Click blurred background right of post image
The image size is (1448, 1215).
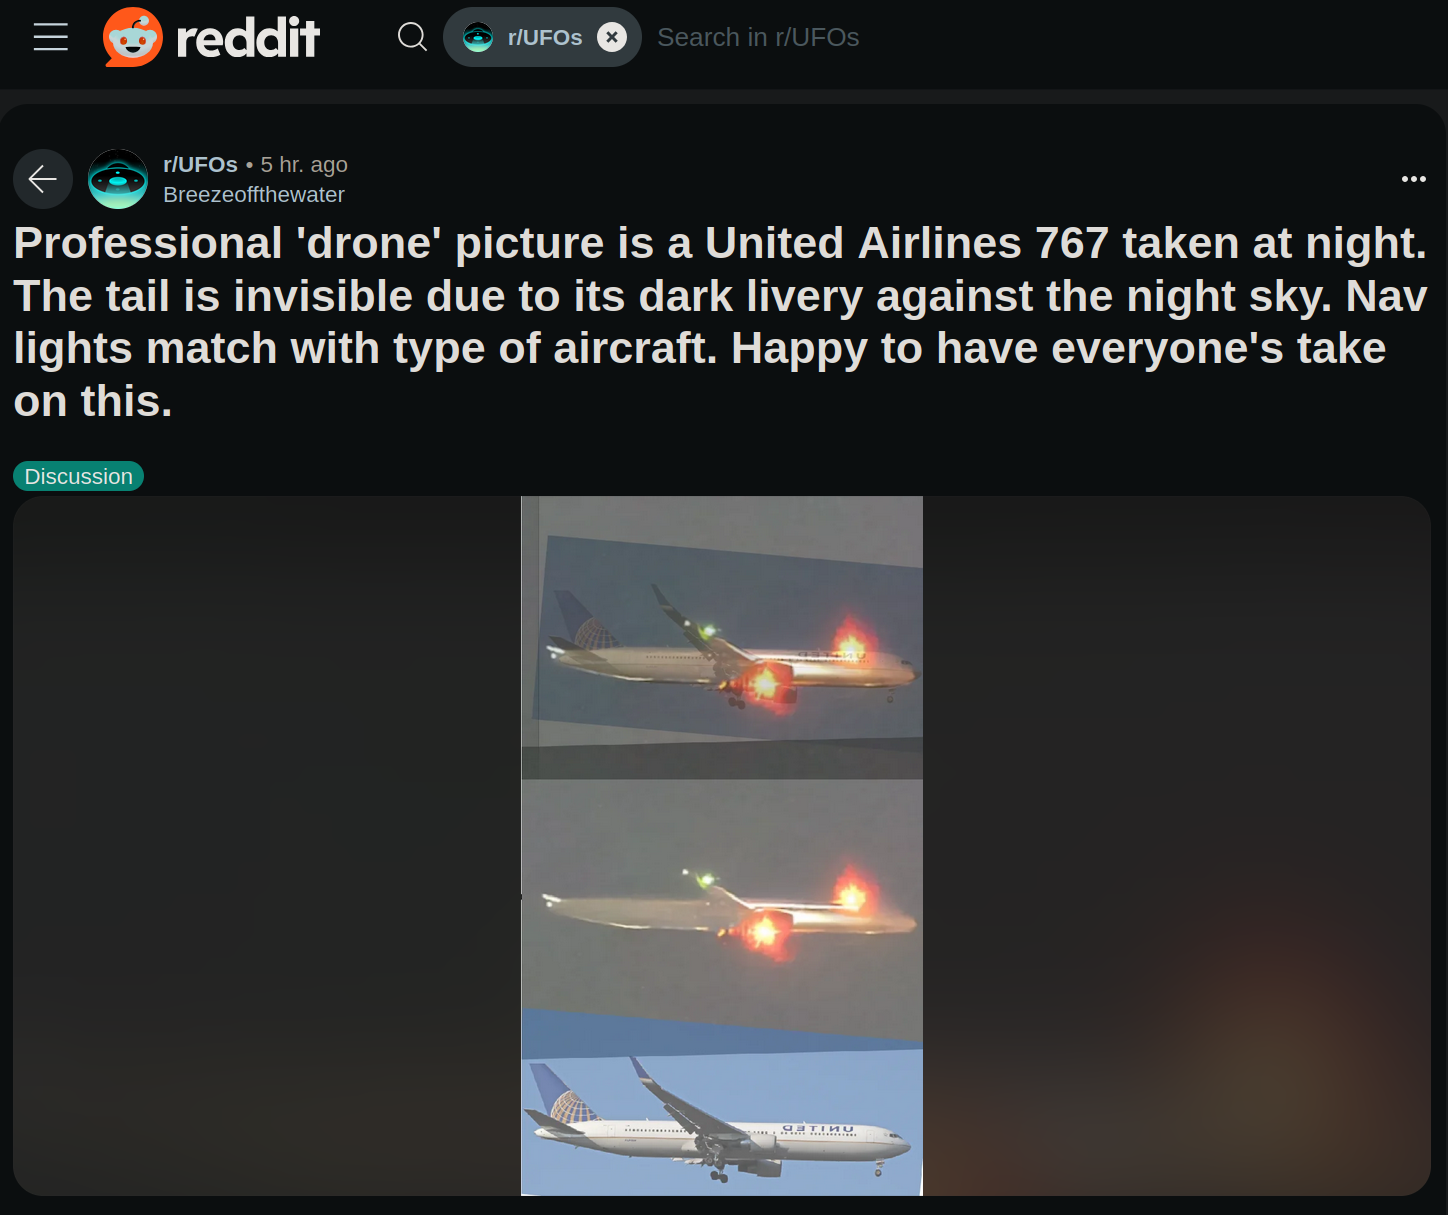[1176, 846]
